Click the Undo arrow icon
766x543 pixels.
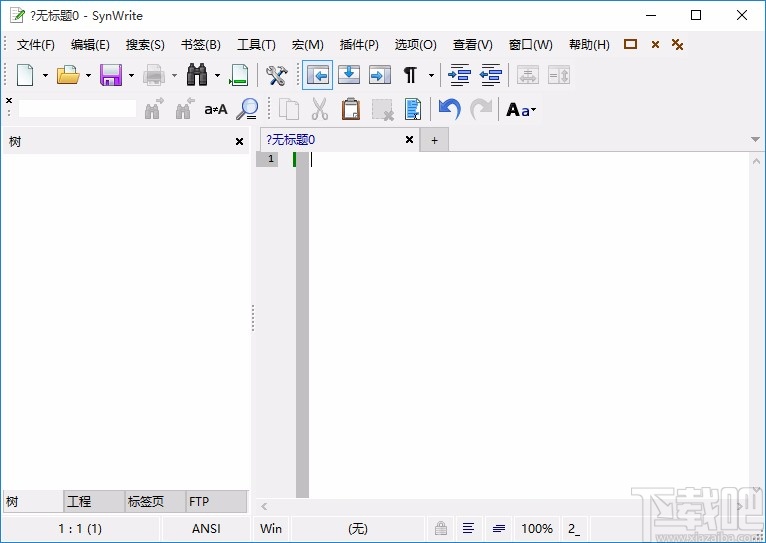449,109
